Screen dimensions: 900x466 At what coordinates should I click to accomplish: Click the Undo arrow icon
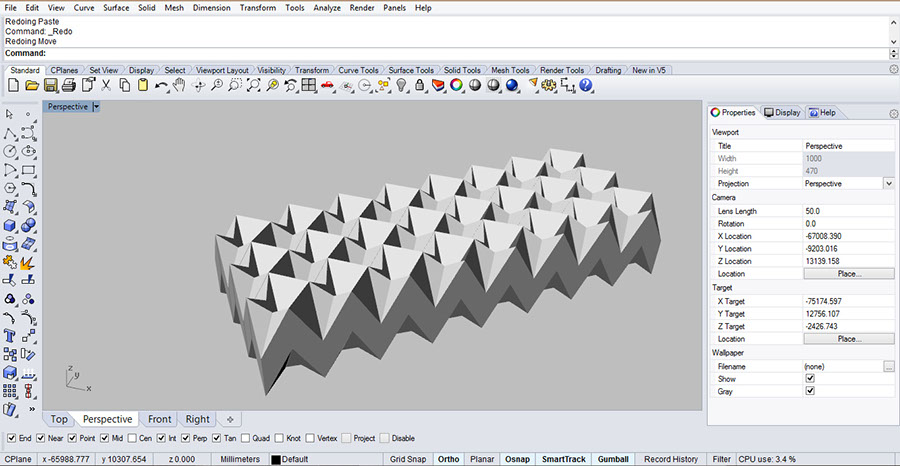click(161, 86)
